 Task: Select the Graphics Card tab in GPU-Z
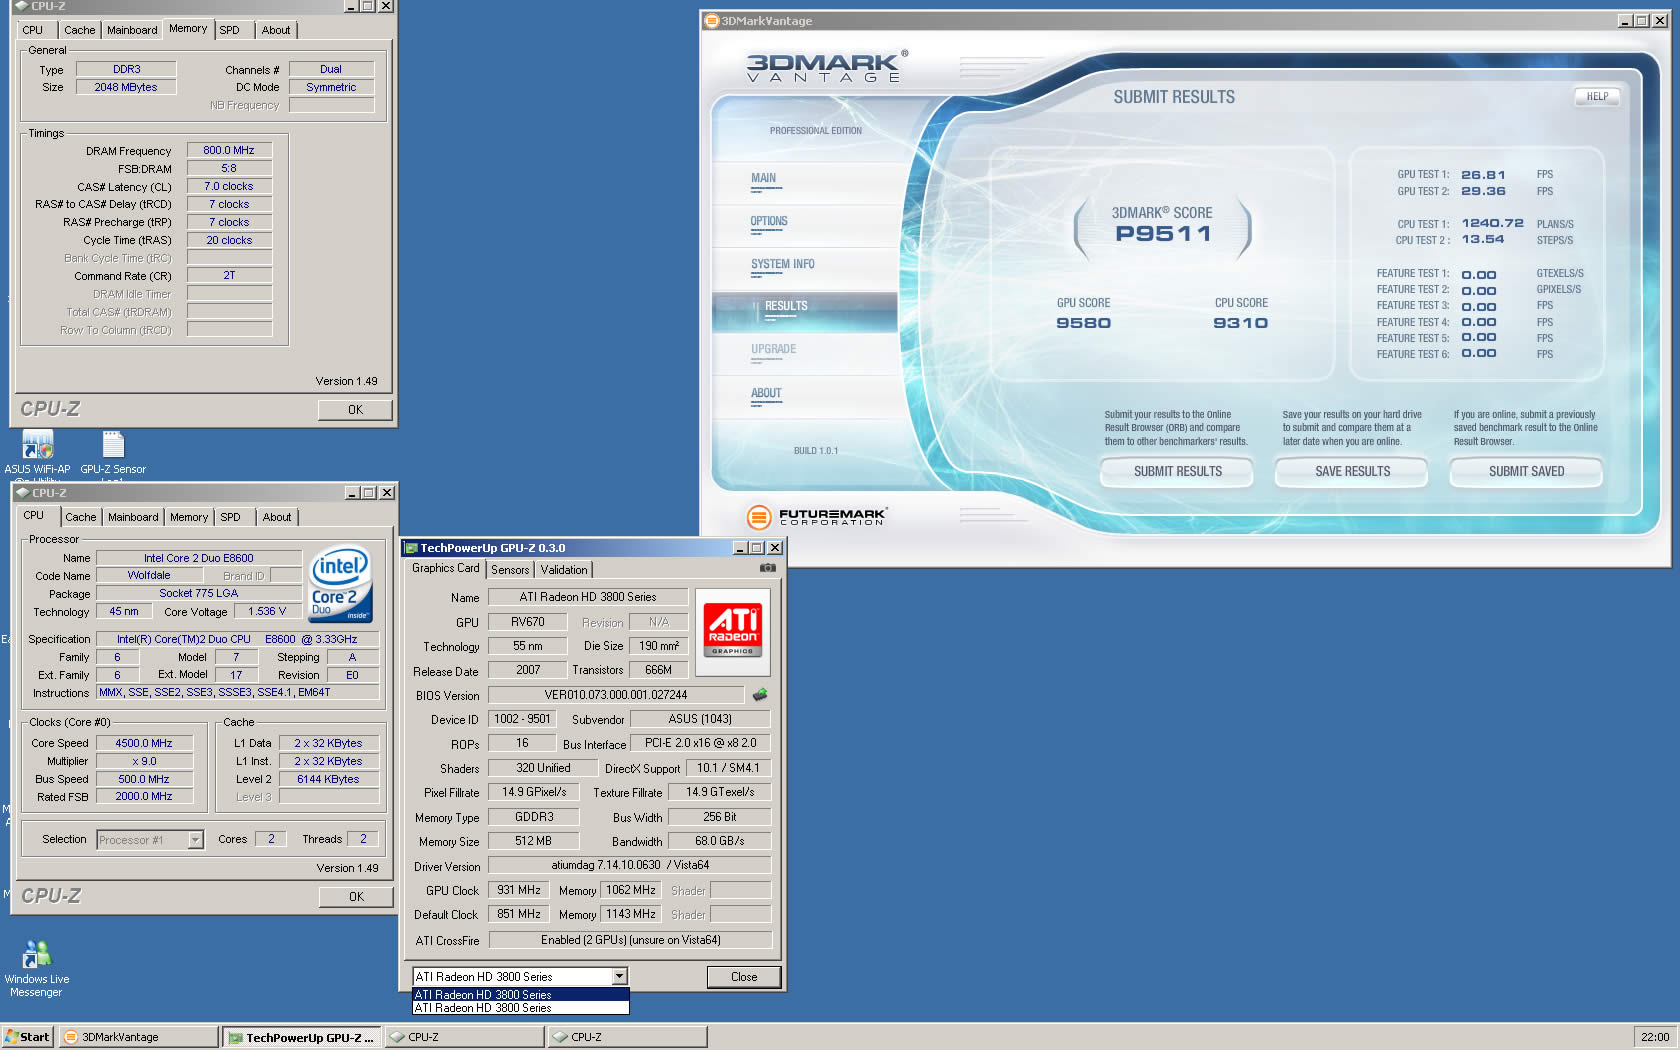[x=446, y=568]
